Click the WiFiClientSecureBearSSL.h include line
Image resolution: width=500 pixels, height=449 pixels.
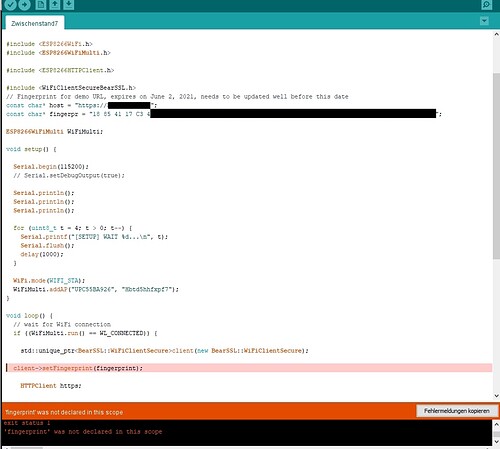coord(71,88)
